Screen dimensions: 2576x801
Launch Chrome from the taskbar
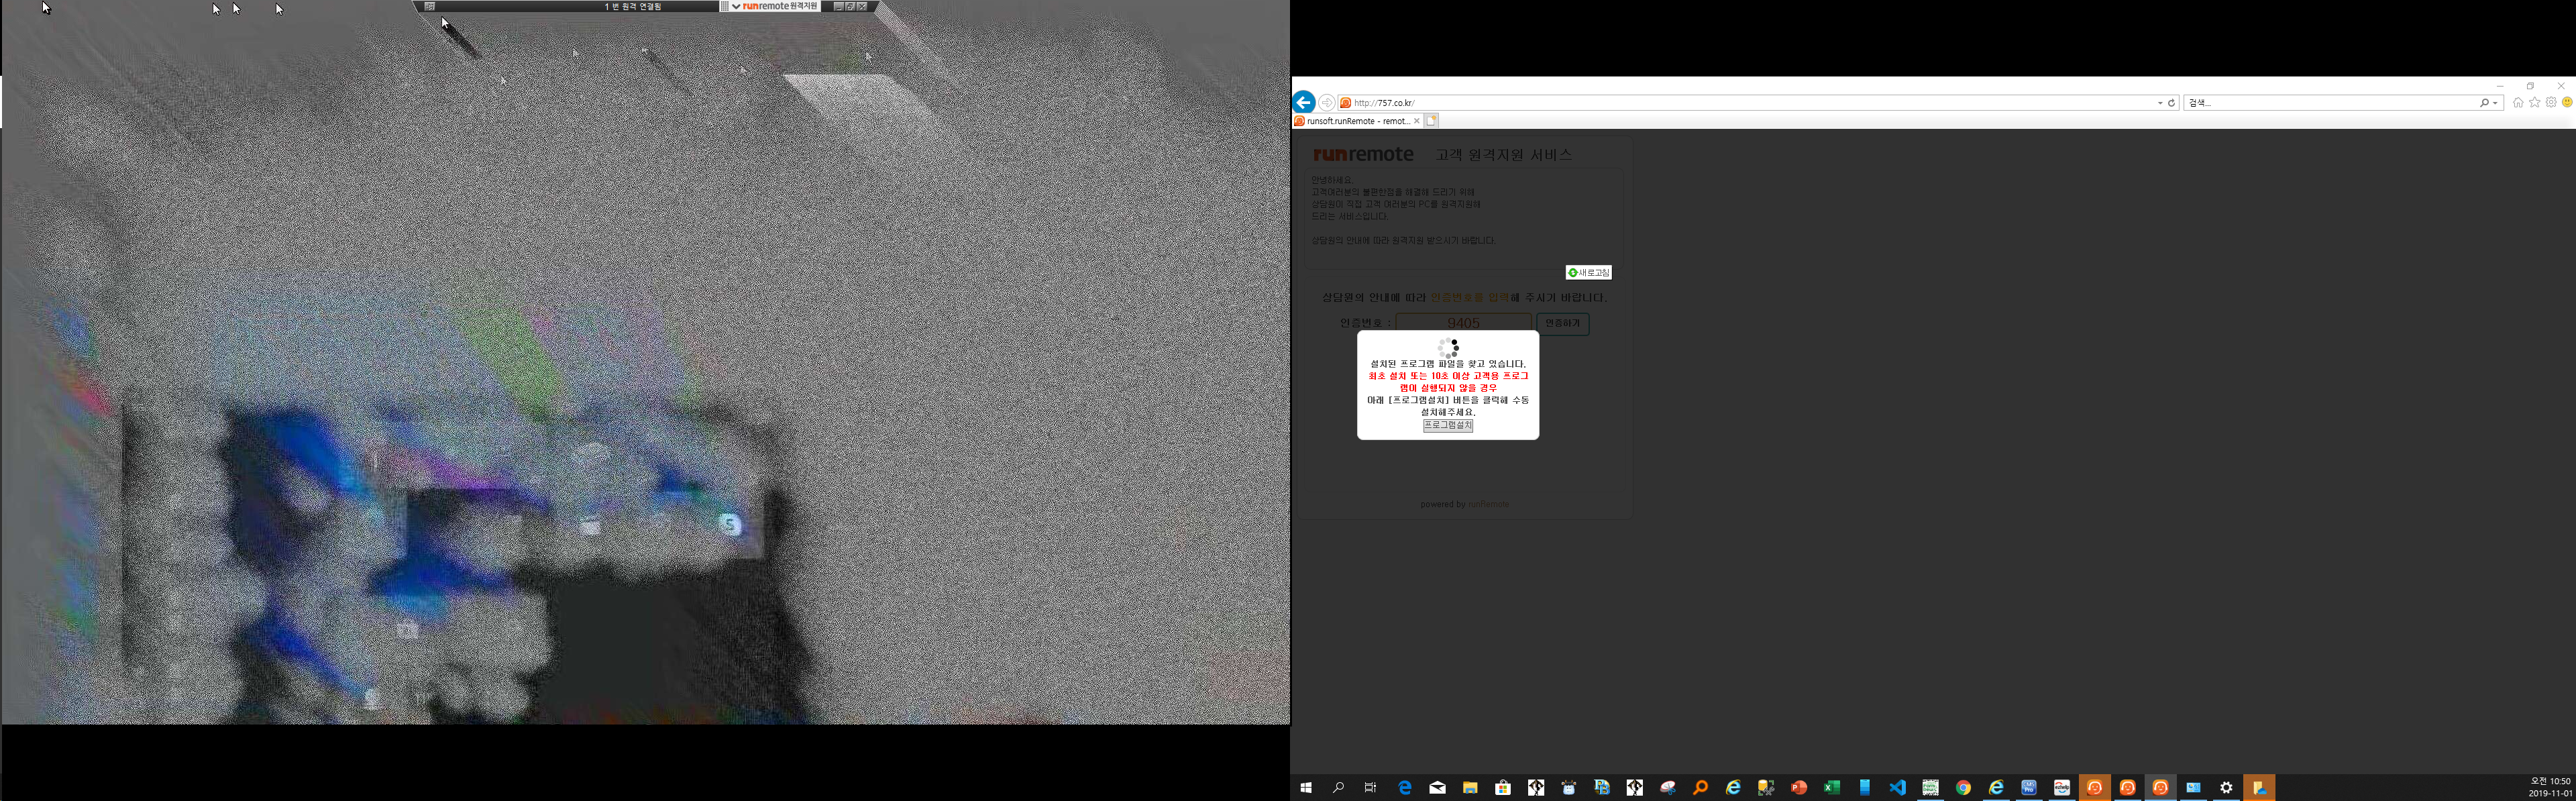click(x=1963, y=788)
